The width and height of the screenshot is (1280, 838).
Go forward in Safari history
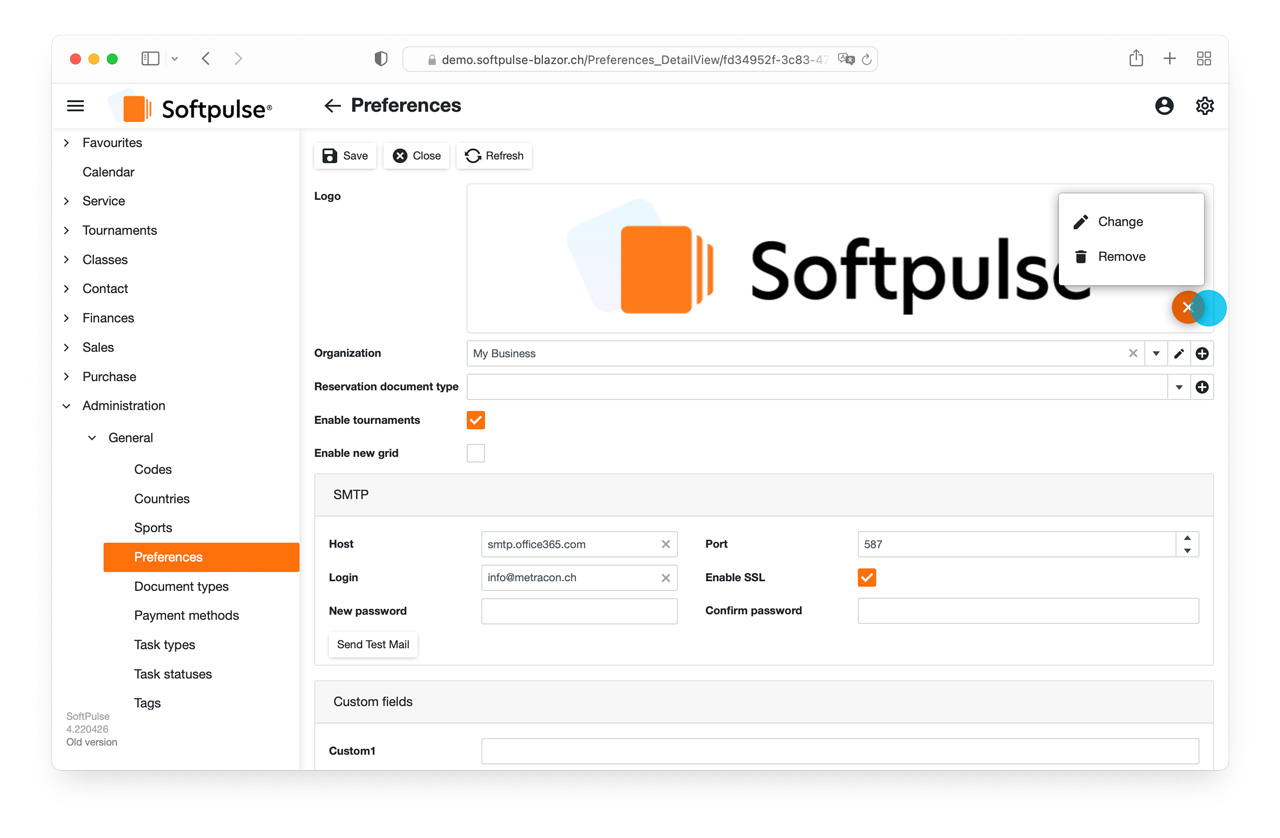(238, 59)
